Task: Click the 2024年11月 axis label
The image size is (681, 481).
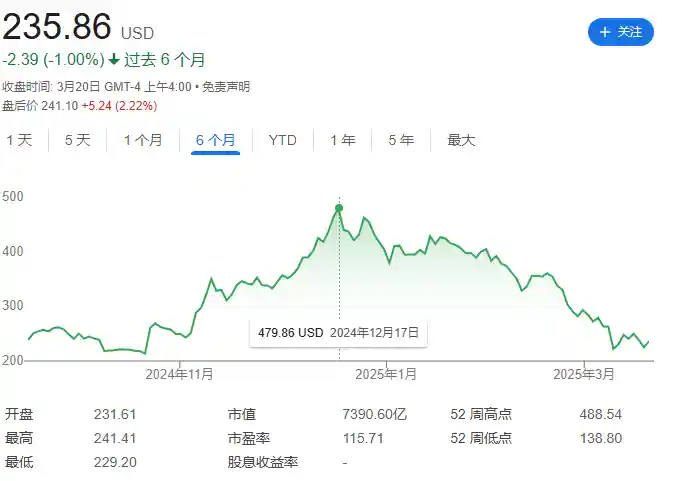Action: pyautogui.click(x=179, y=374)
